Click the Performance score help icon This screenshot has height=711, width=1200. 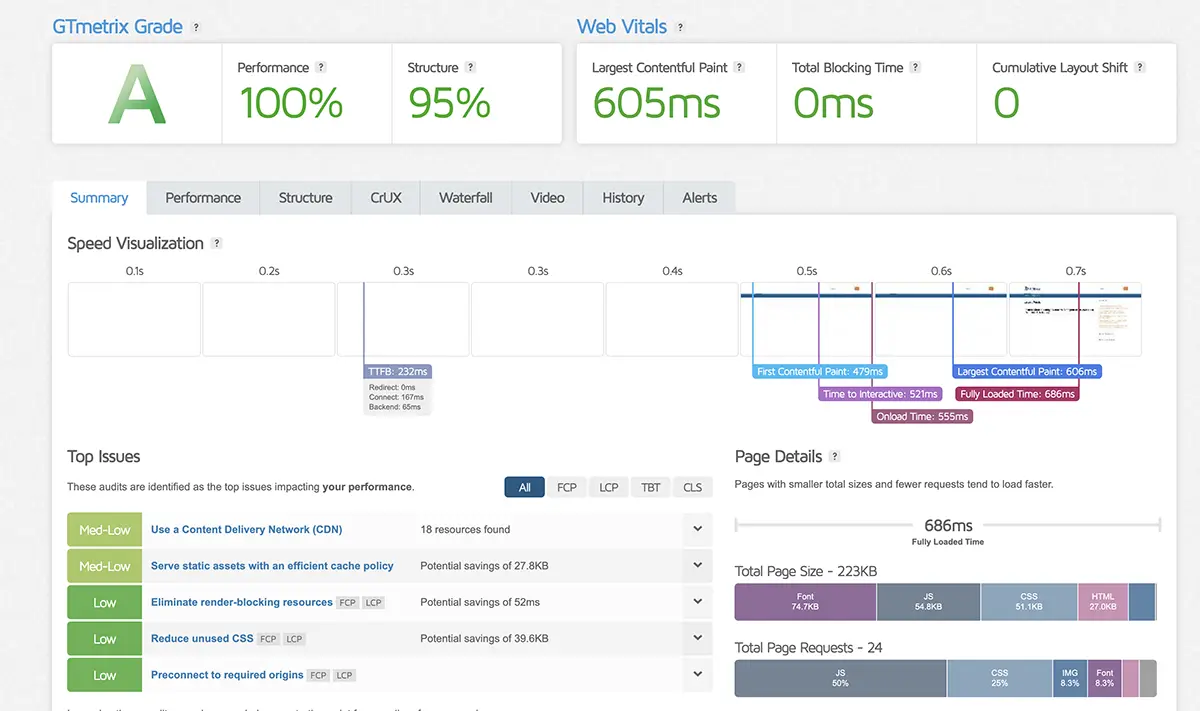(321, 68)
